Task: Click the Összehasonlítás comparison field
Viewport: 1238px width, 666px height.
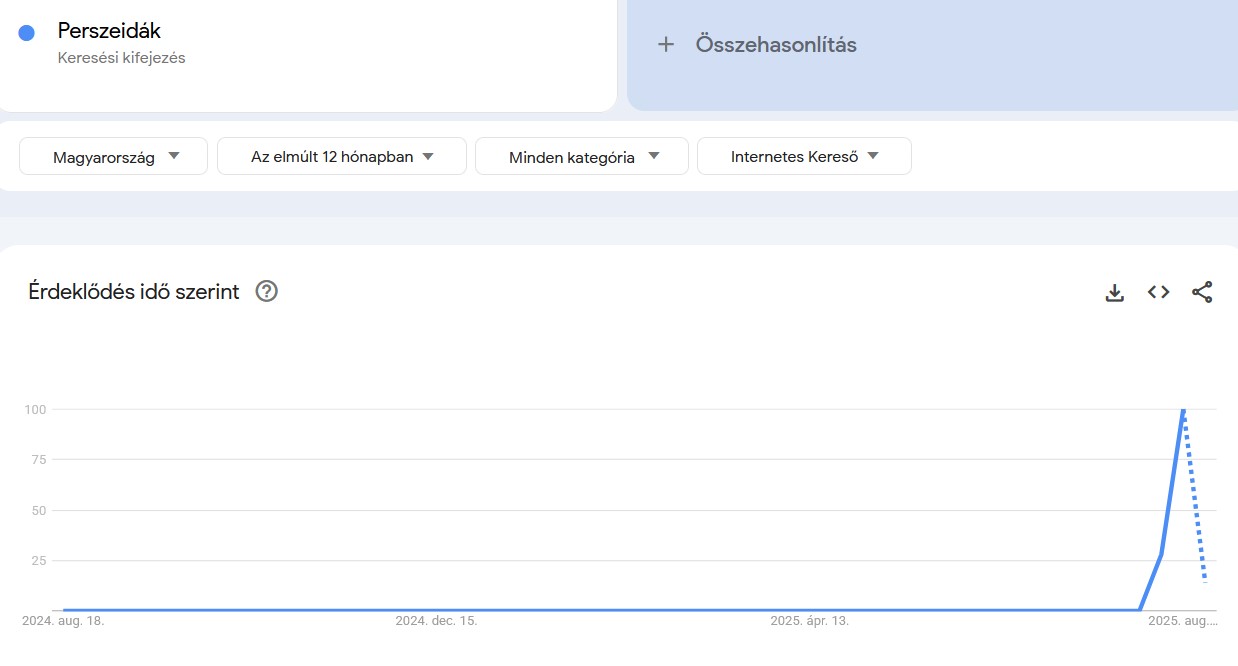Action: 775,44
